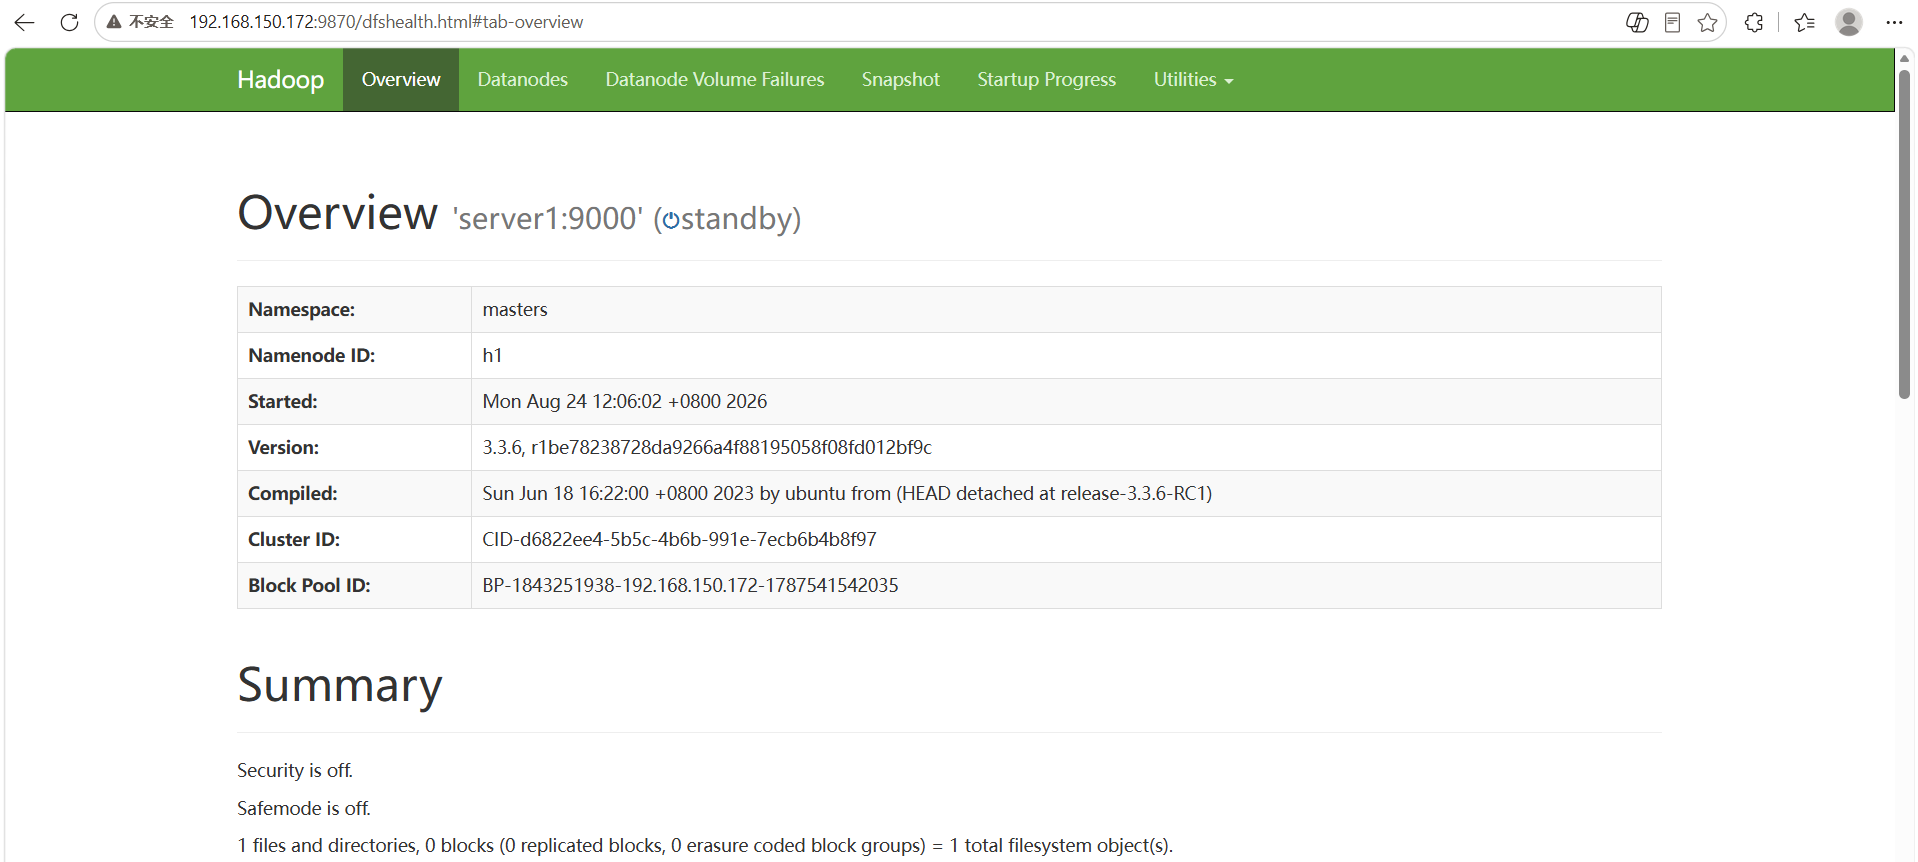Open the browser extensions puzzle icon
The height and width of the screenshot is (862, 1918).
(x=1754, y=22)
